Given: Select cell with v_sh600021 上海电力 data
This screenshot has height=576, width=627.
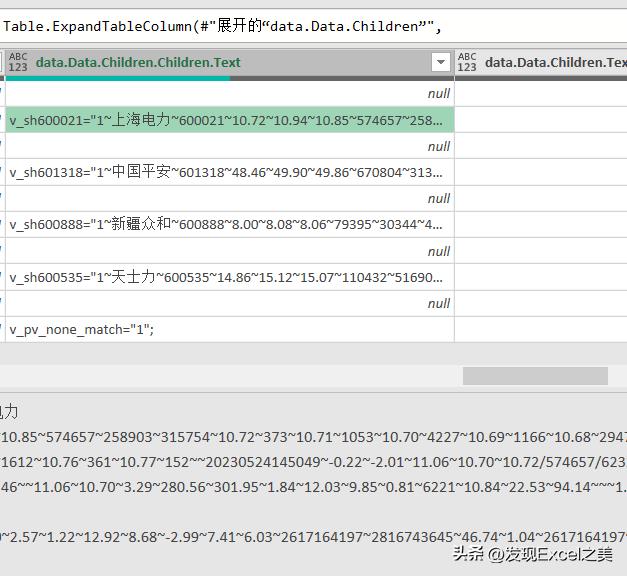Looking at the screenshot, I should coord(230,120).
